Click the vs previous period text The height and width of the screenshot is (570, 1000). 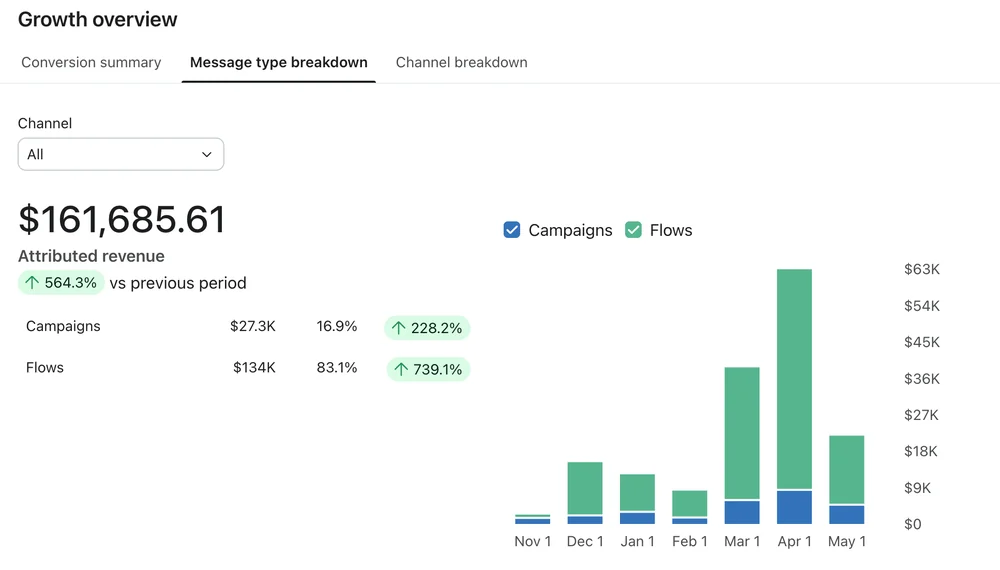point(178,283)
